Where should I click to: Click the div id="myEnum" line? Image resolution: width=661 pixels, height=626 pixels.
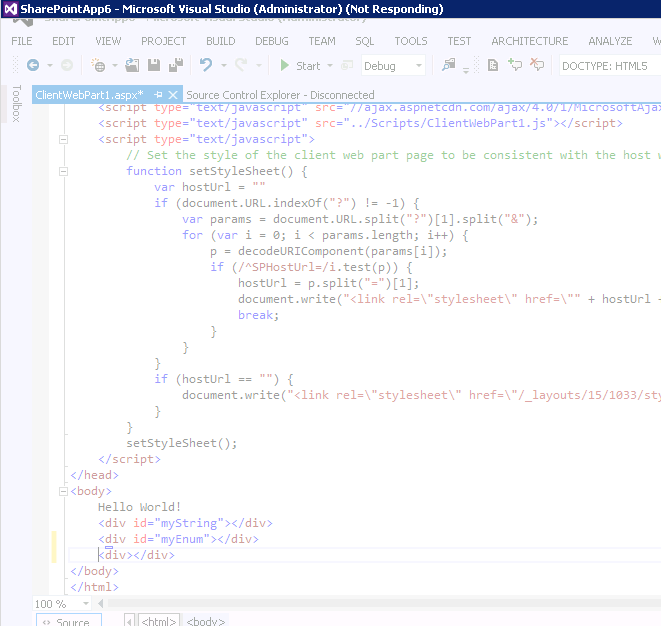click(178, 539)
